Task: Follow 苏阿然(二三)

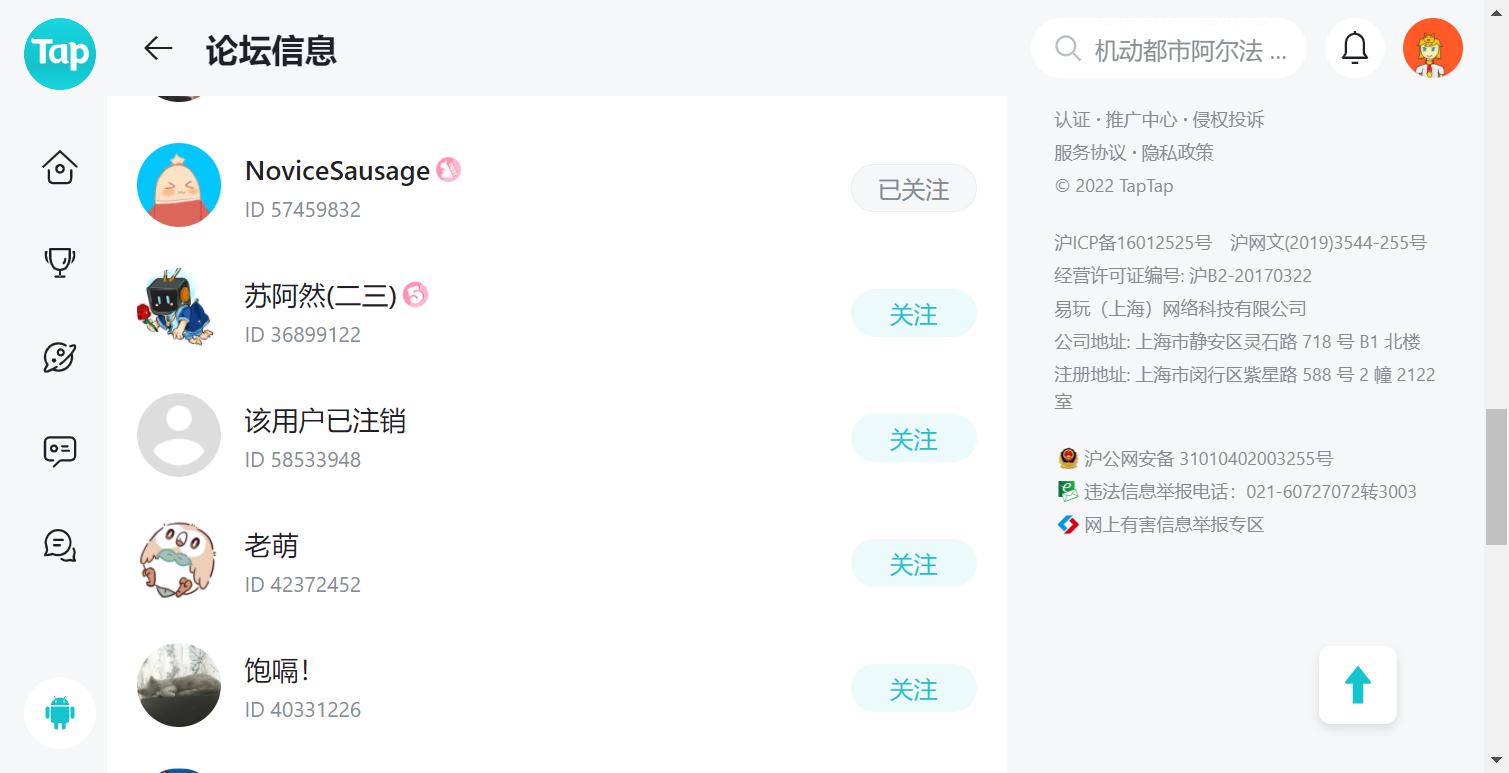Action: tap(914, 314)
